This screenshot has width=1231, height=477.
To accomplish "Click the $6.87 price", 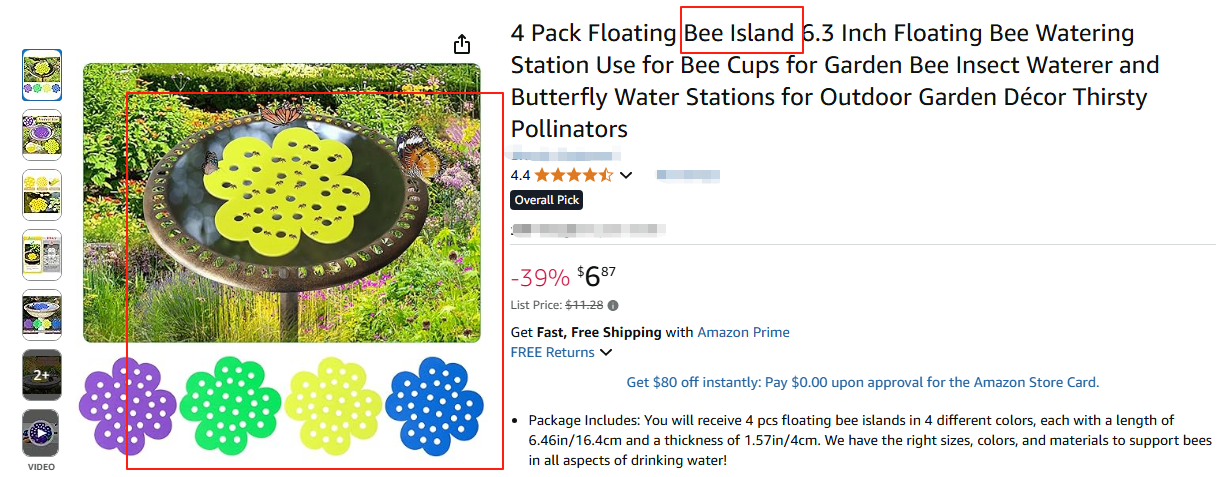I will (x=595, y=276).
